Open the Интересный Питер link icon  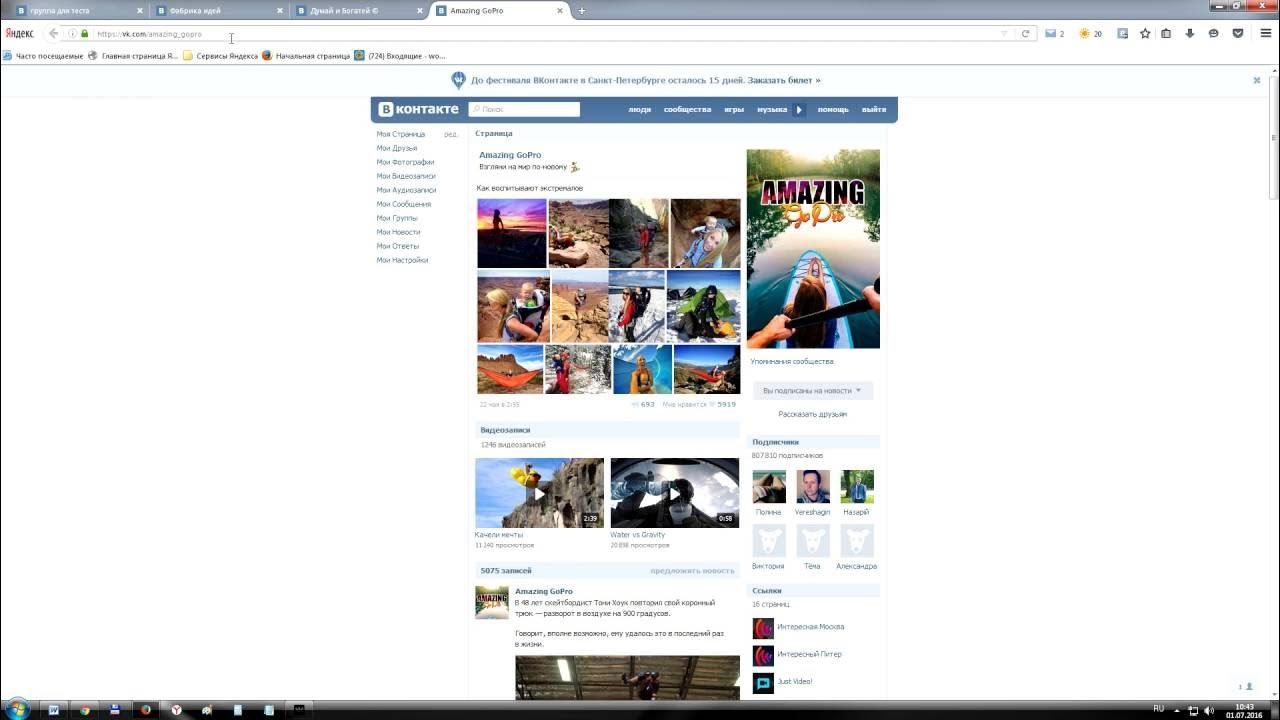[x=763, y=656]
